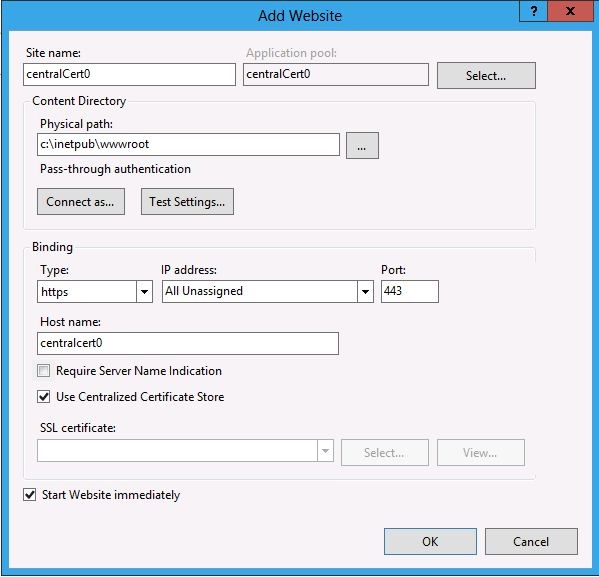Click the Port field showing 443
This screenshot has height=577, width=599.
click(x=410, y=292)
